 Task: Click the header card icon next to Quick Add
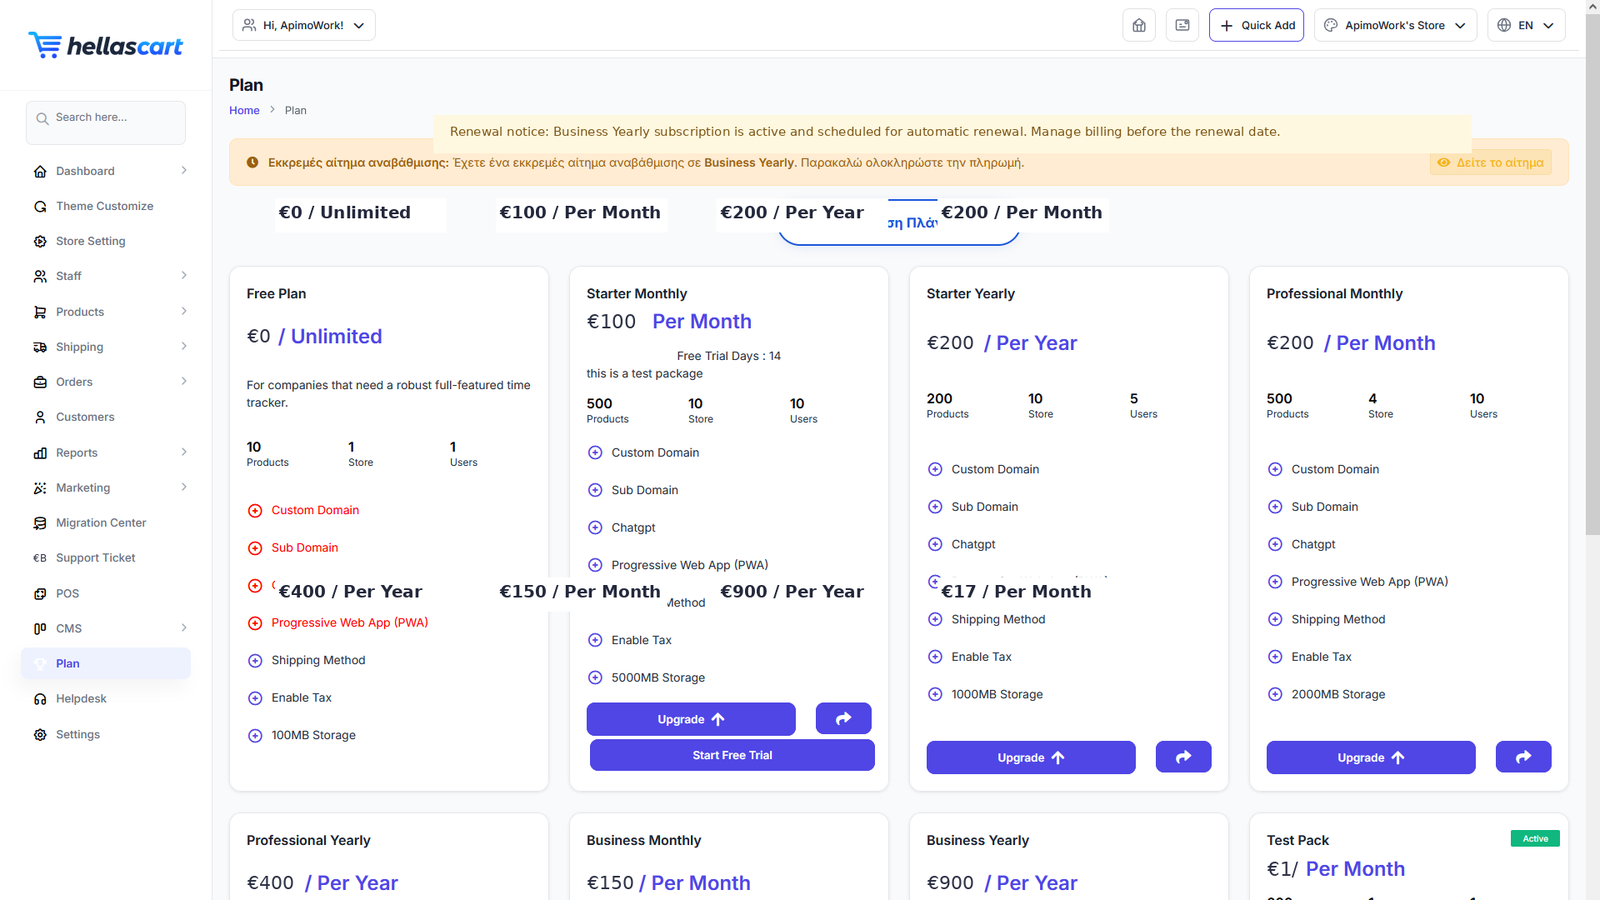tap(1182, 25)
